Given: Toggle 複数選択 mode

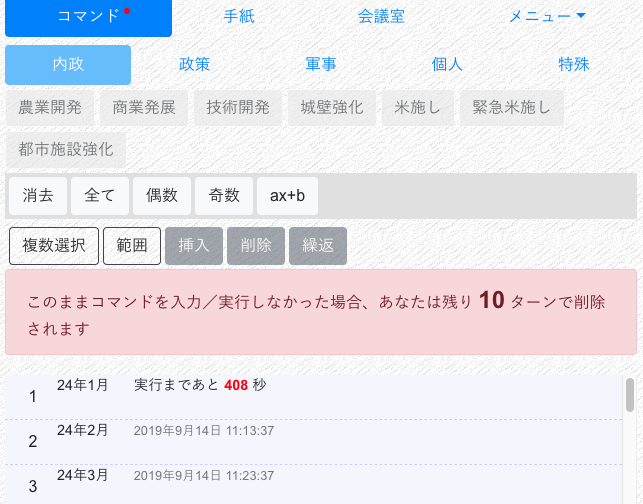Looking at the screenshot, I should (54, 245).
